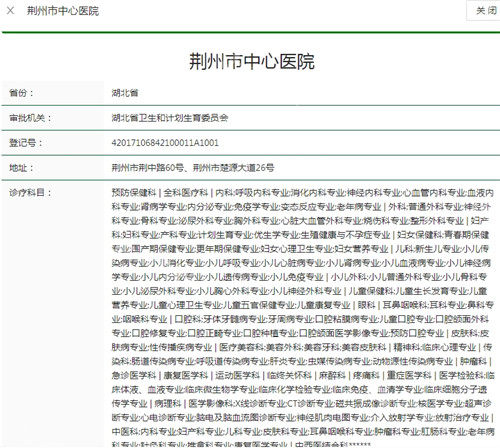Viewport: 500px width, 448px height.
Task: Click 眼科 in the department list
Action: 366,305
